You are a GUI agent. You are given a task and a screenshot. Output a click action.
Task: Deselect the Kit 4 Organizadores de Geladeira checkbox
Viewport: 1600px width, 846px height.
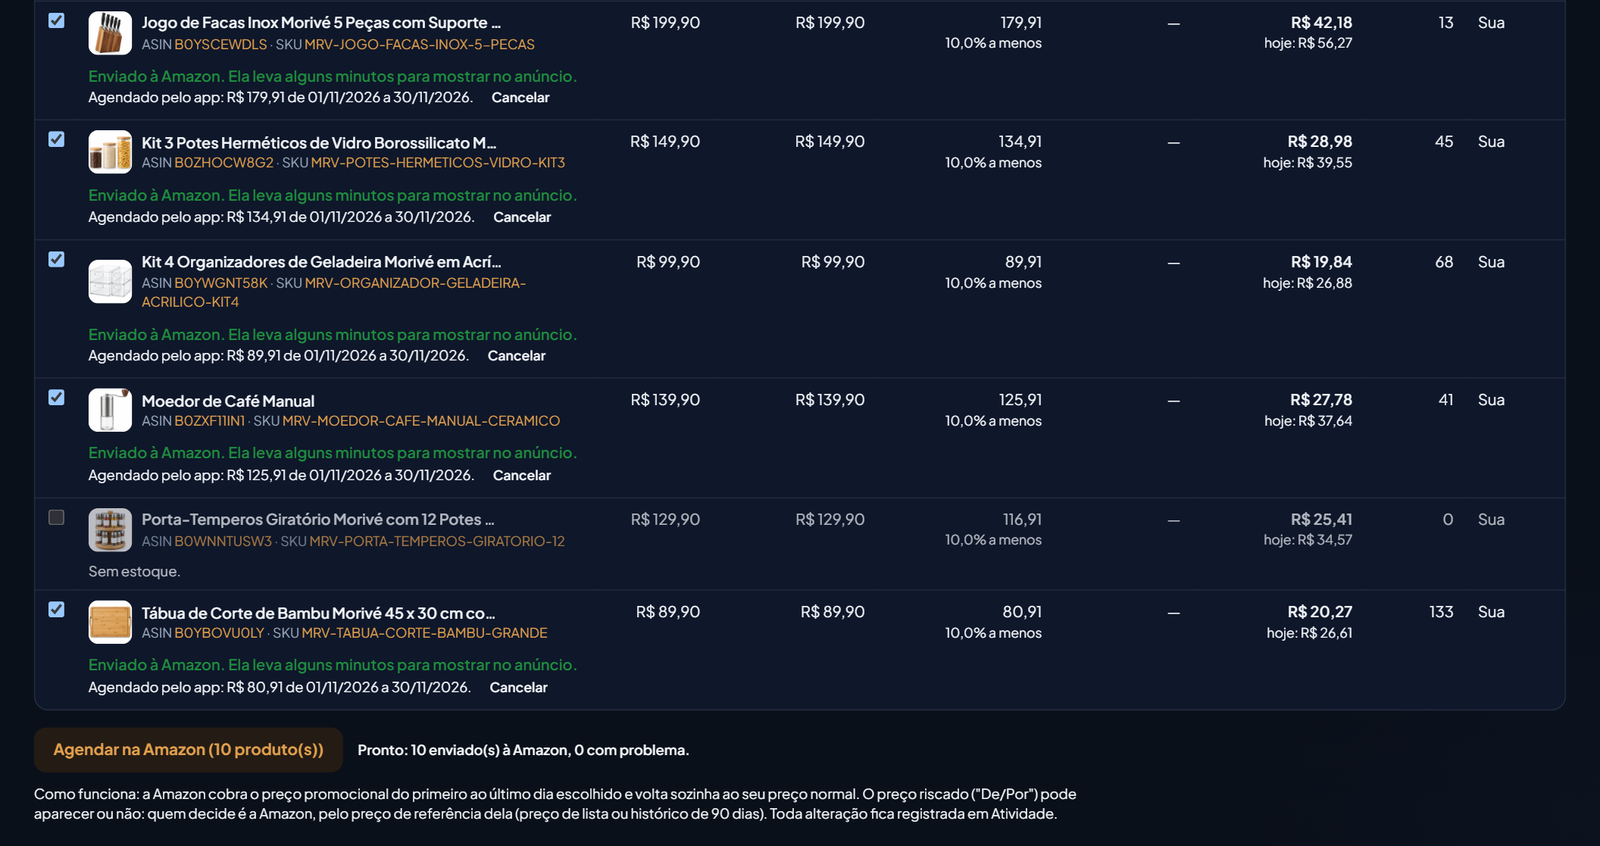pos(57,259)
